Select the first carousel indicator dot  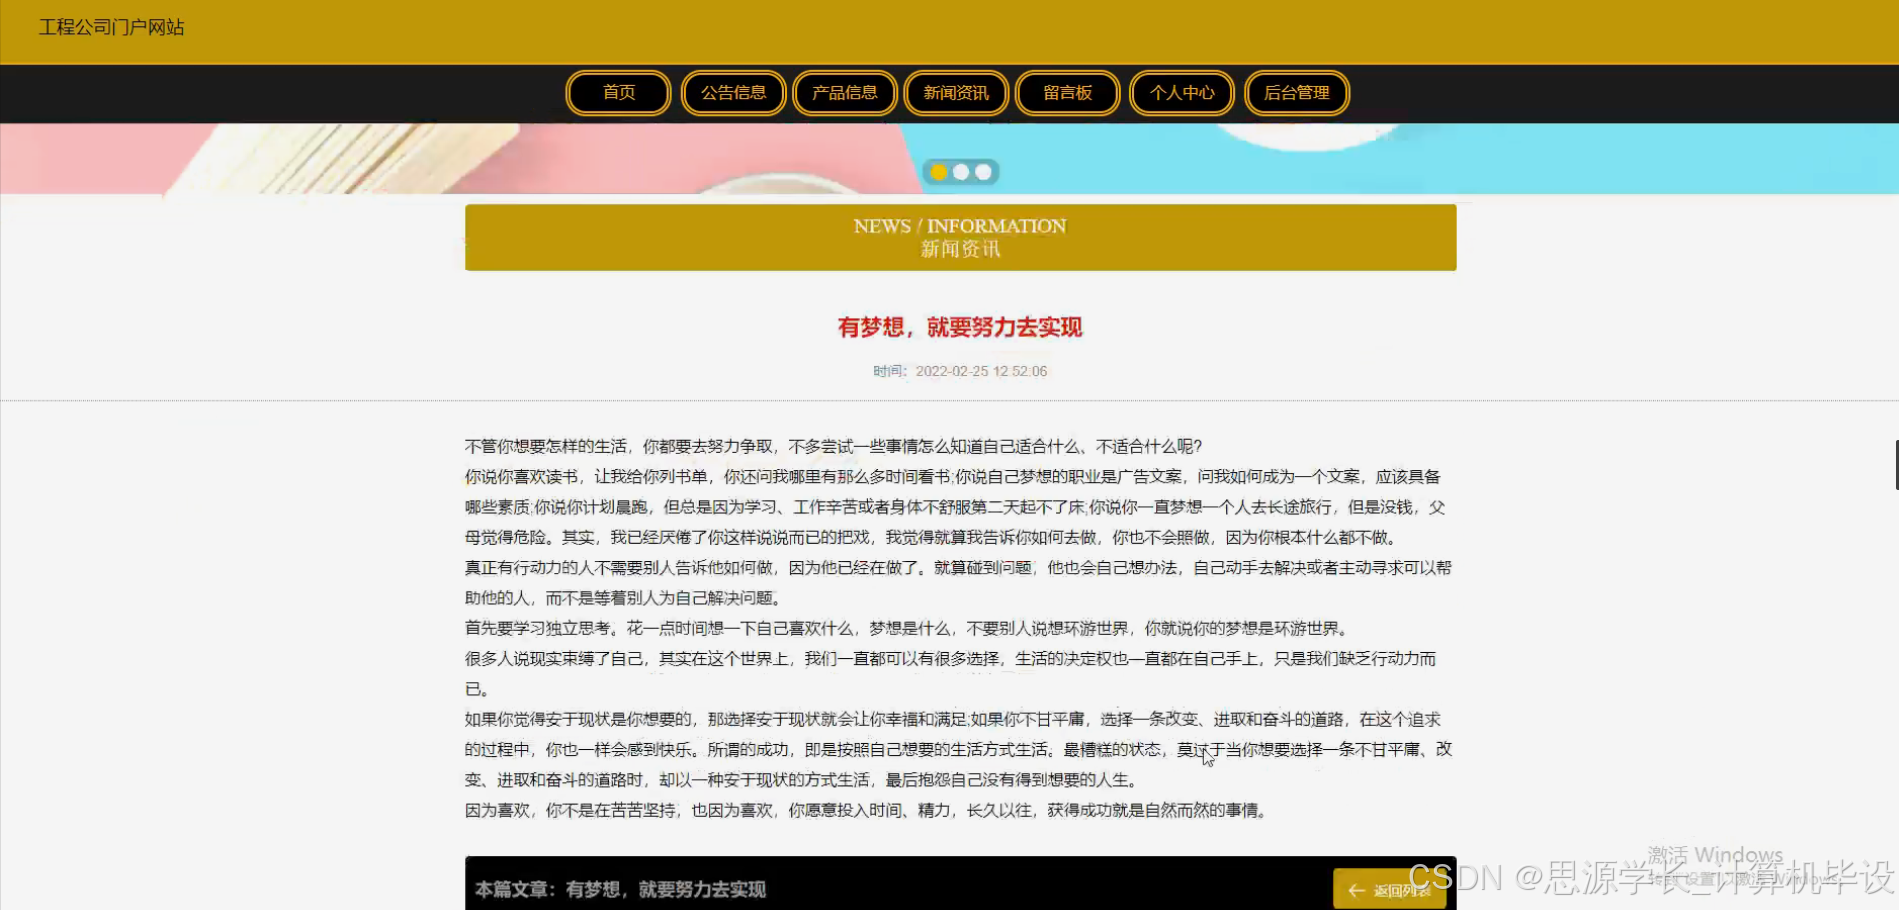(939, 172)
